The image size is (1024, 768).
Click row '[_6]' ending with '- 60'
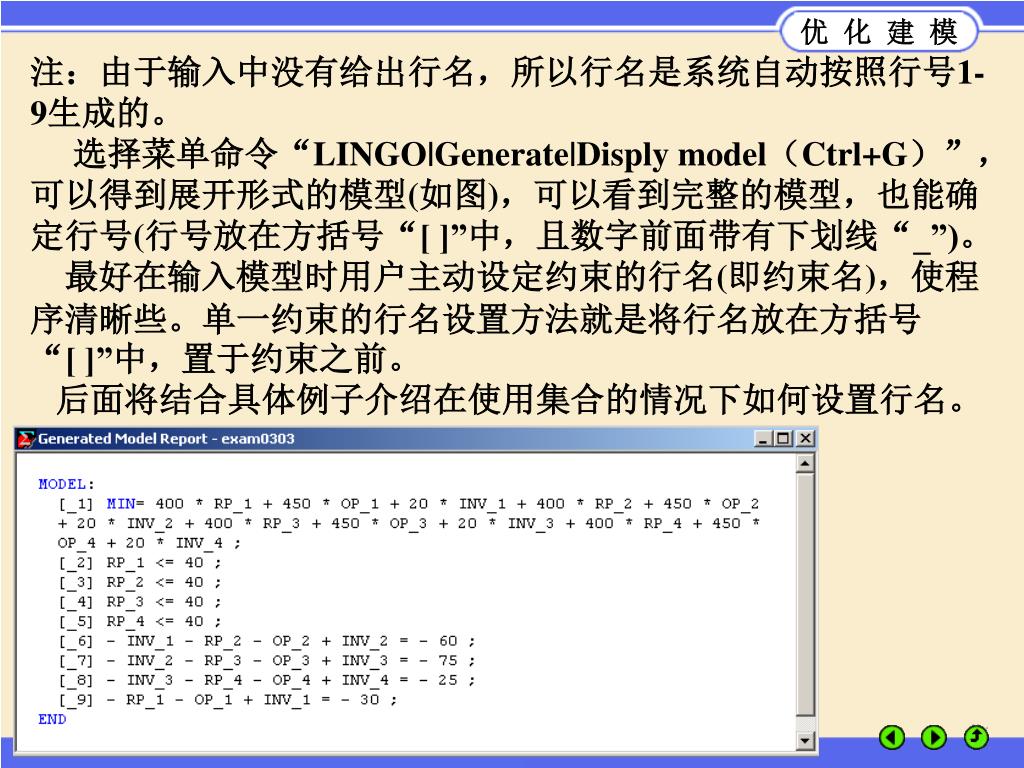(266, 641)
